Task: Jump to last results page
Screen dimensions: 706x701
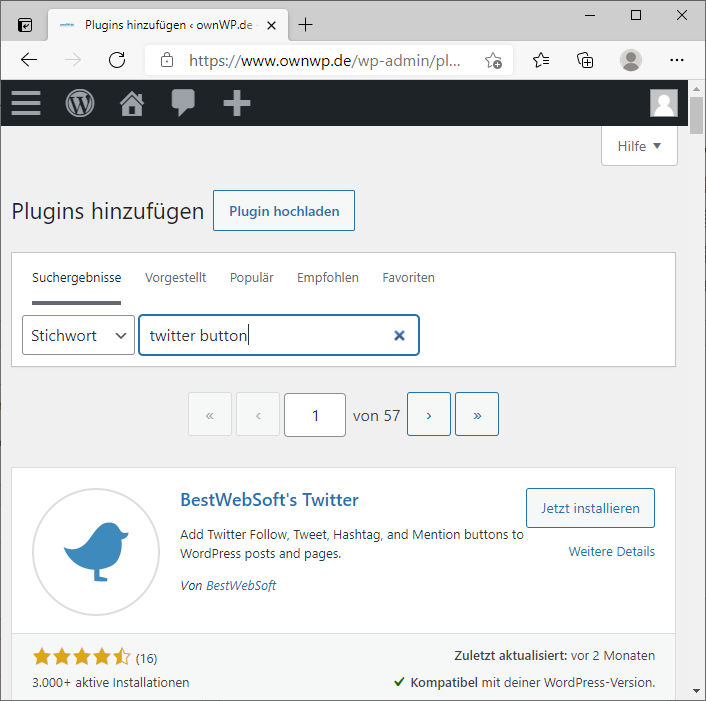Action: [477, 414]
